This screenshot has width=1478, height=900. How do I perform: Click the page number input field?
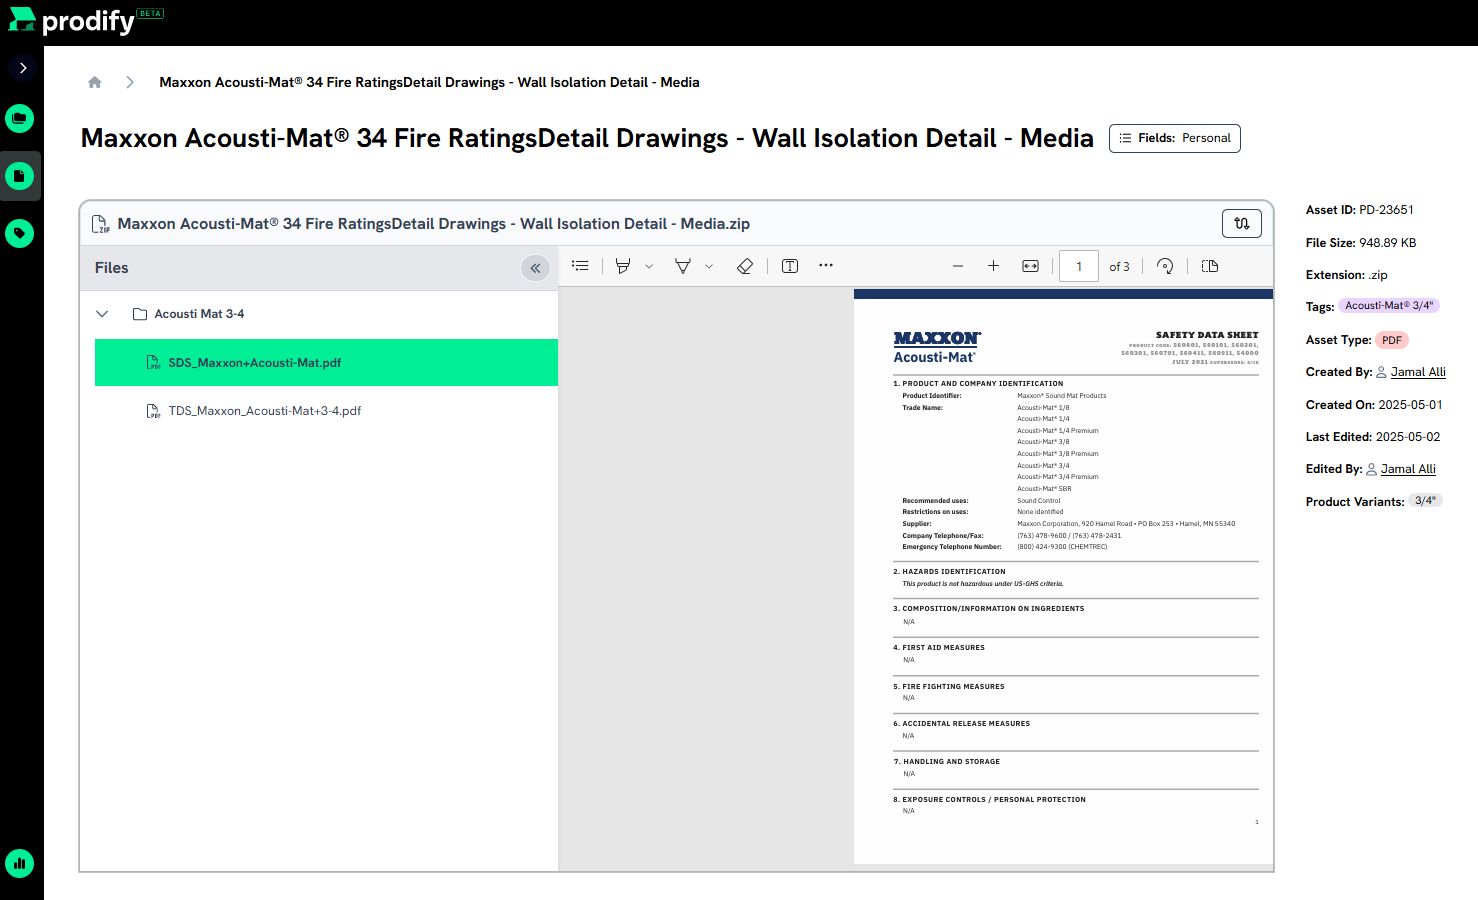[x=1079, y=266]
